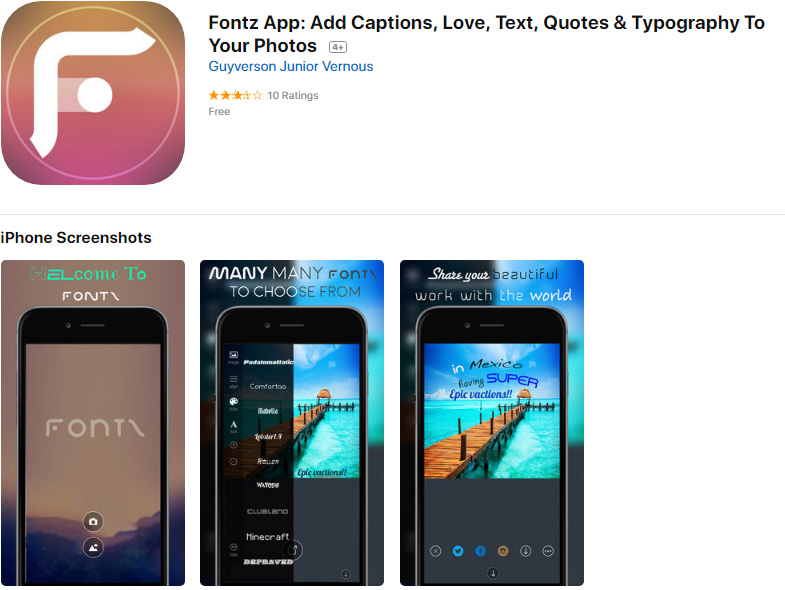The height and width of the screenshot is (590, 785).
Task: Click the color palette icon in the sidebar
Action: coord(233,402)
